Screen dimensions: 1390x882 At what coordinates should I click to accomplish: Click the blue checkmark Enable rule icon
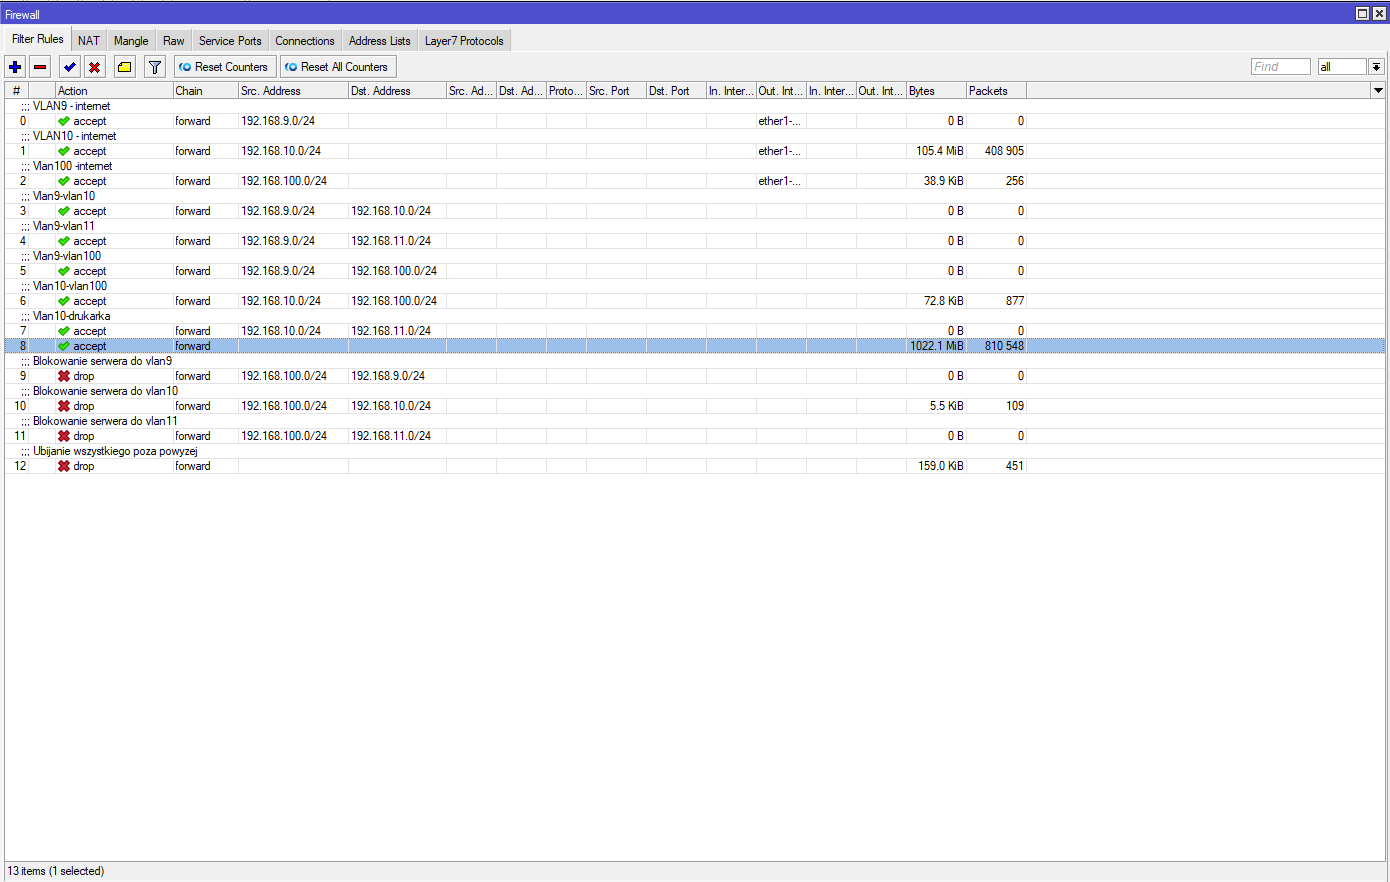pos(69,67)
